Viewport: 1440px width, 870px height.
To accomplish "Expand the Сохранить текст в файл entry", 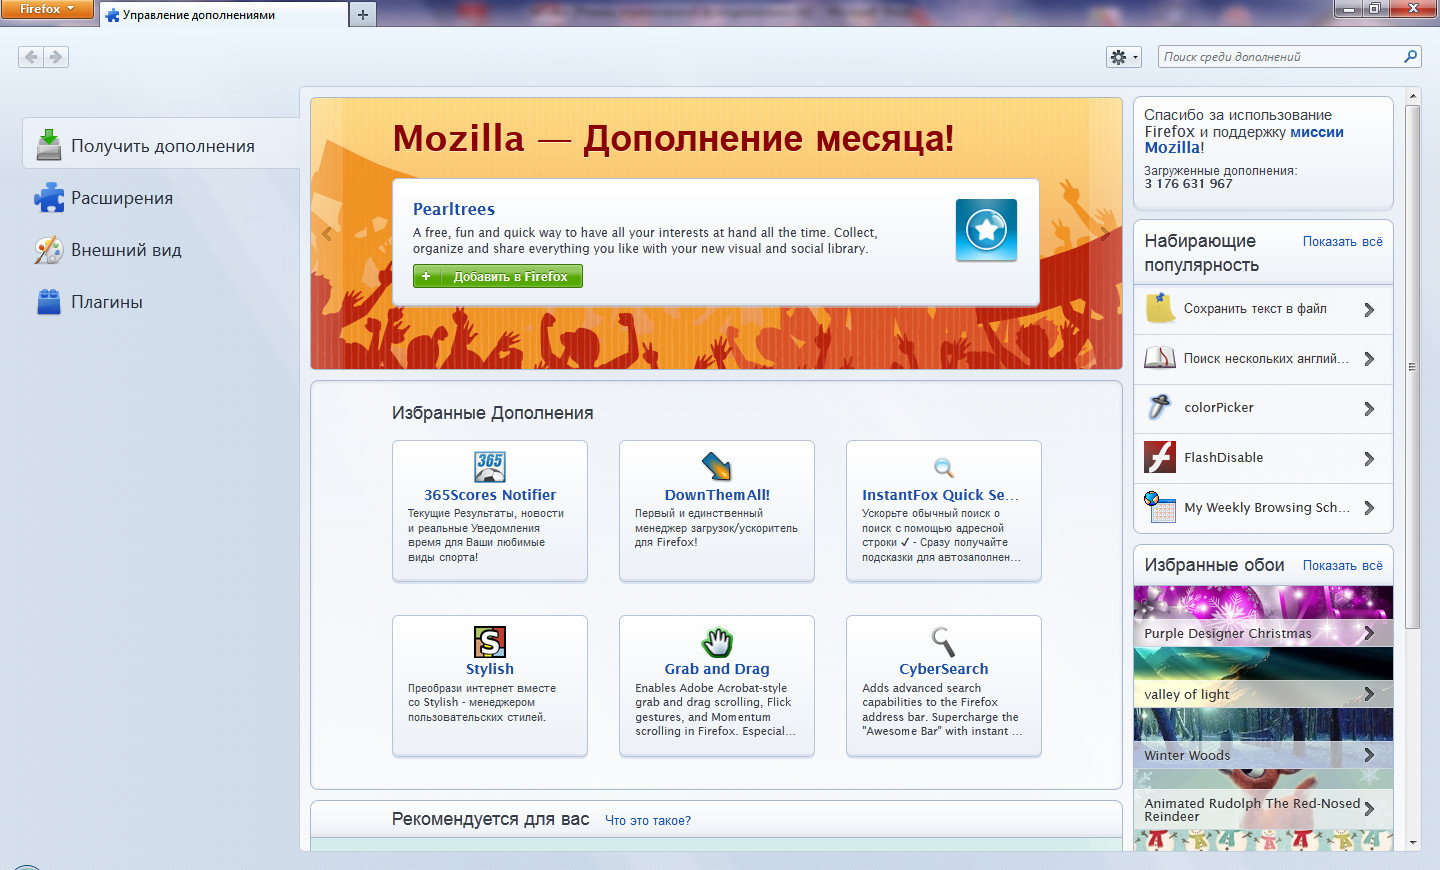I will pyautogui.click(x=1369, y=310).
